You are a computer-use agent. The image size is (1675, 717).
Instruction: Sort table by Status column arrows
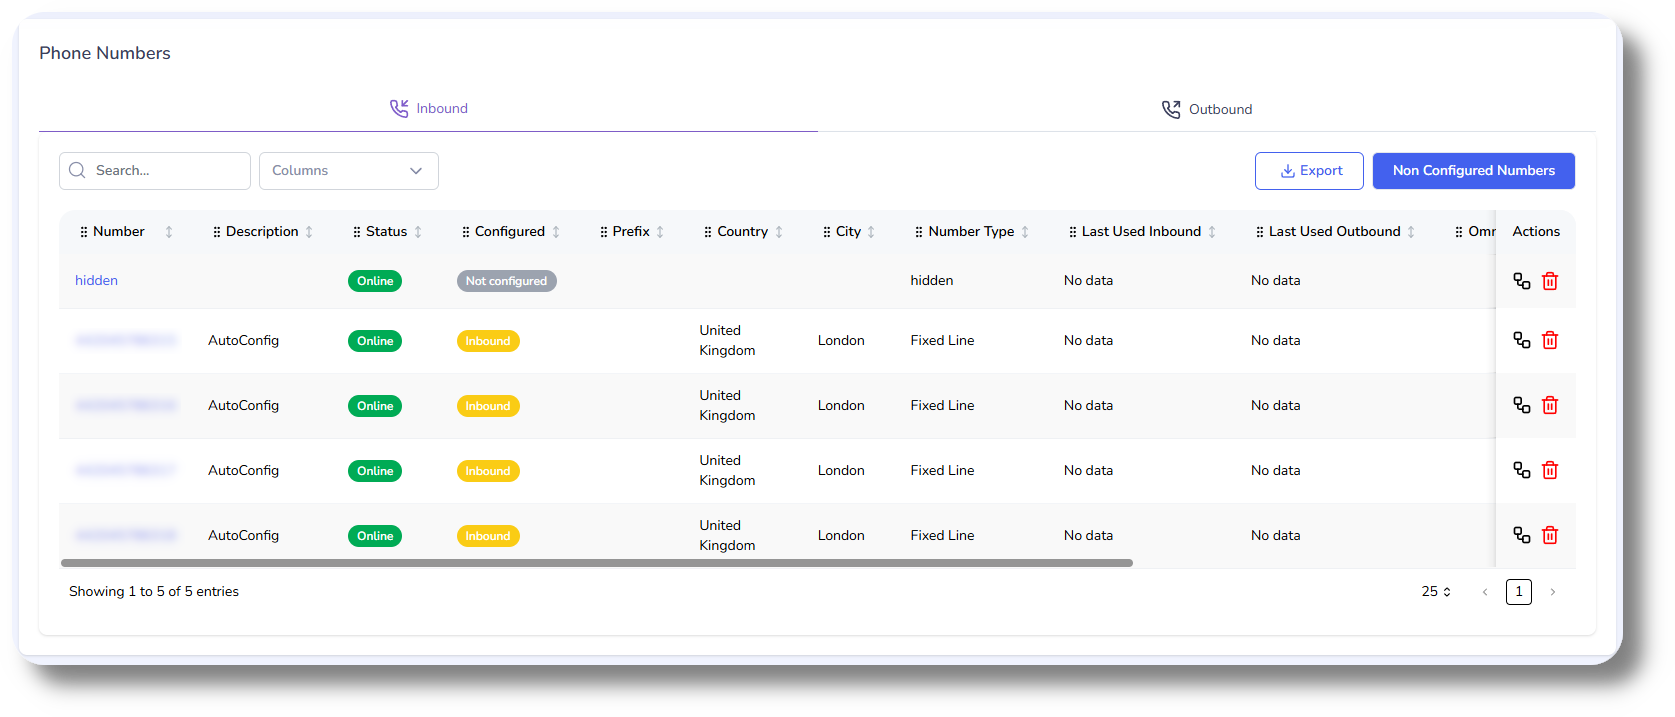click(418, 232)
